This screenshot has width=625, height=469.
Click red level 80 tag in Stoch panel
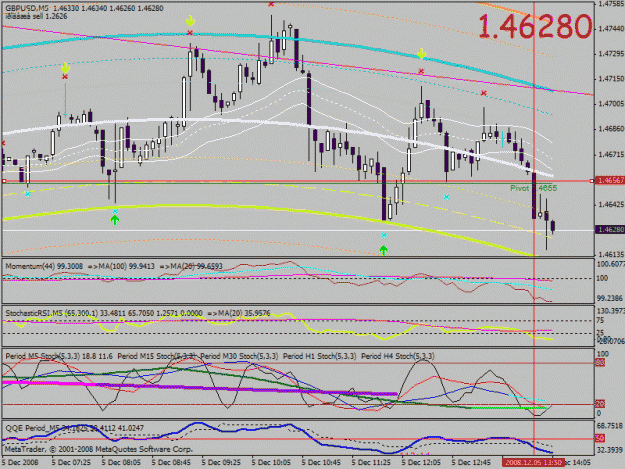[600, 363]
